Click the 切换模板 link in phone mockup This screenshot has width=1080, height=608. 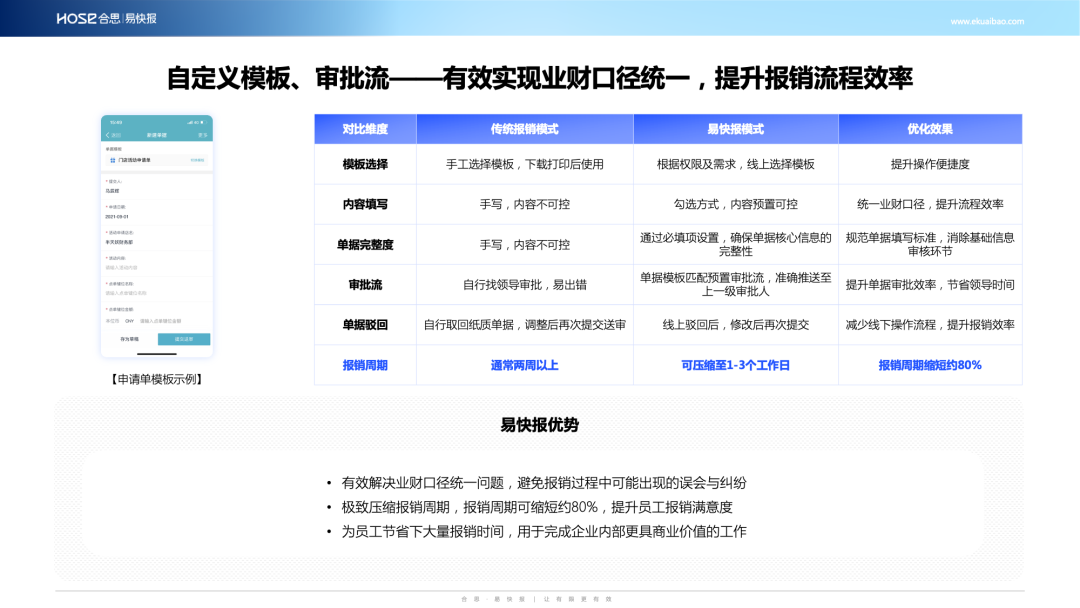click(x=198, y=159)
